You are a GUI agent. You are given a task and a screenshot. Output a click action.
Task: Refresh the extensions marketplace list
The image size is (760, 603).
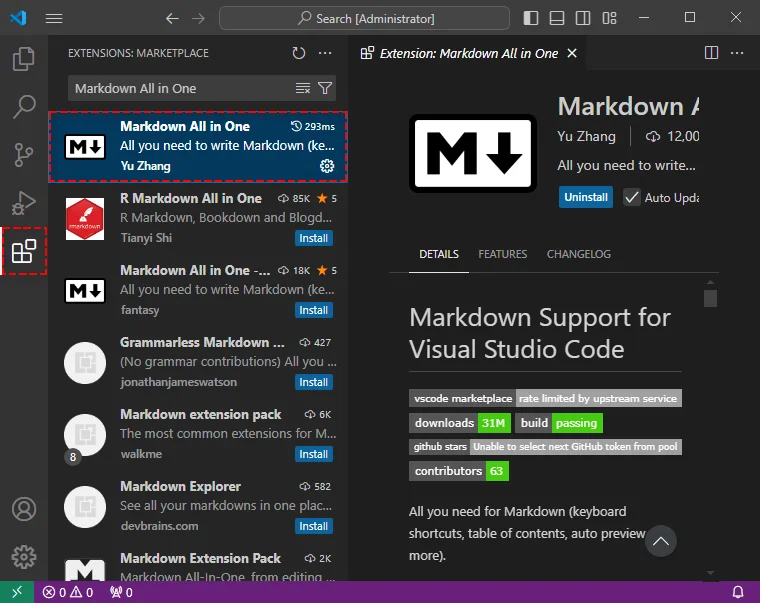299,53
